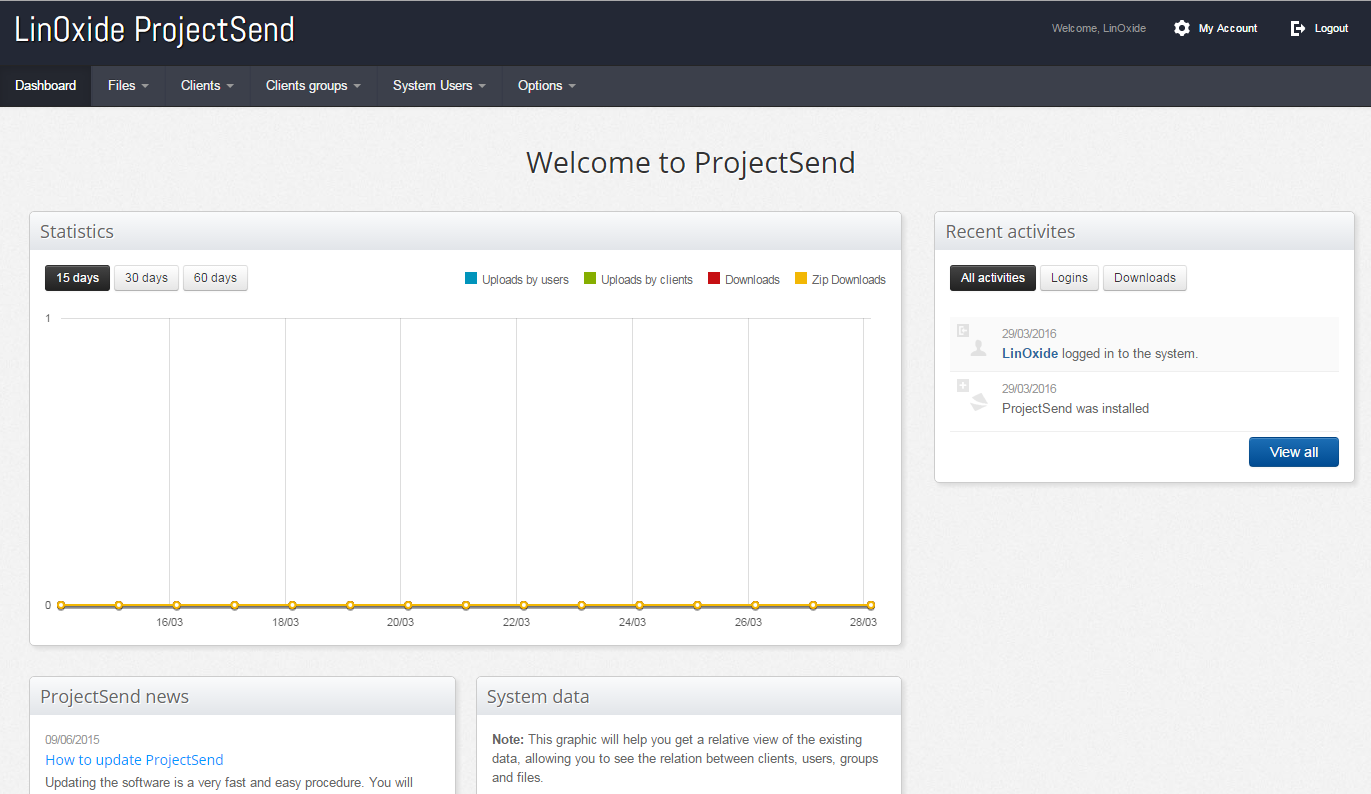
Task: Click the Uploads by clients green legend swatch
Action: (x=590, y=278)
